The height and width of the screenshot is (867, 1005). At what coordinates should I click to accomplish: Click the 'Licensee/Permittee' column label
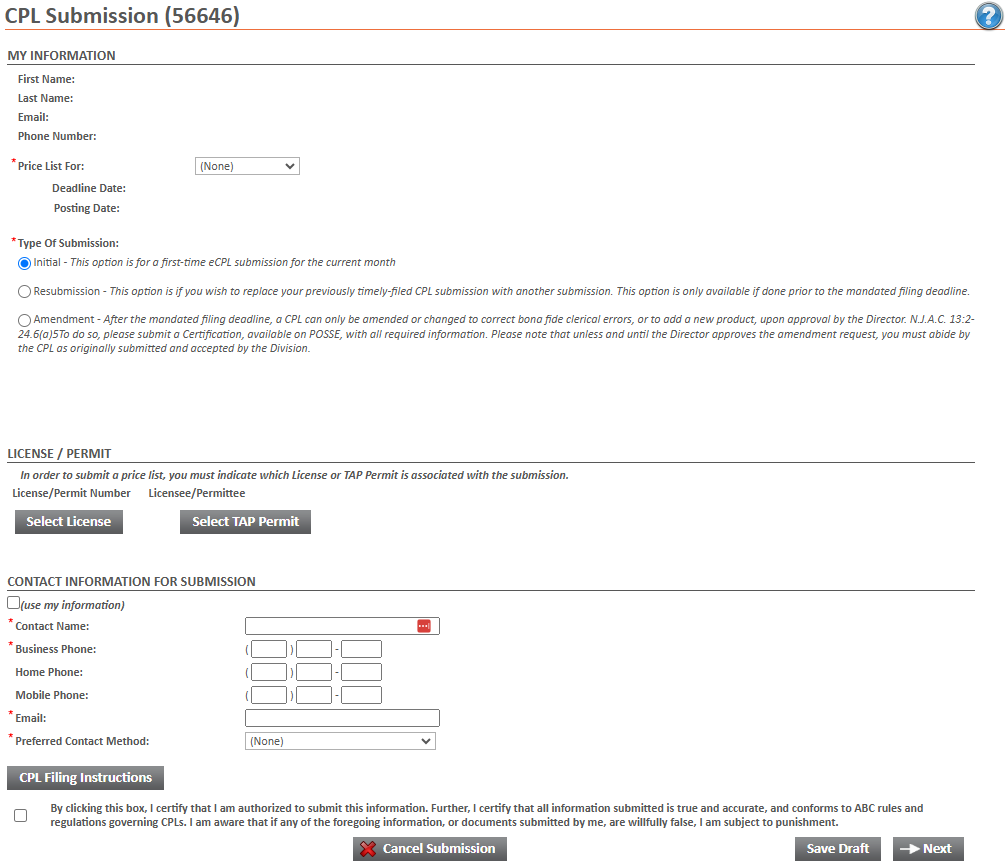(x=197, y=493)
